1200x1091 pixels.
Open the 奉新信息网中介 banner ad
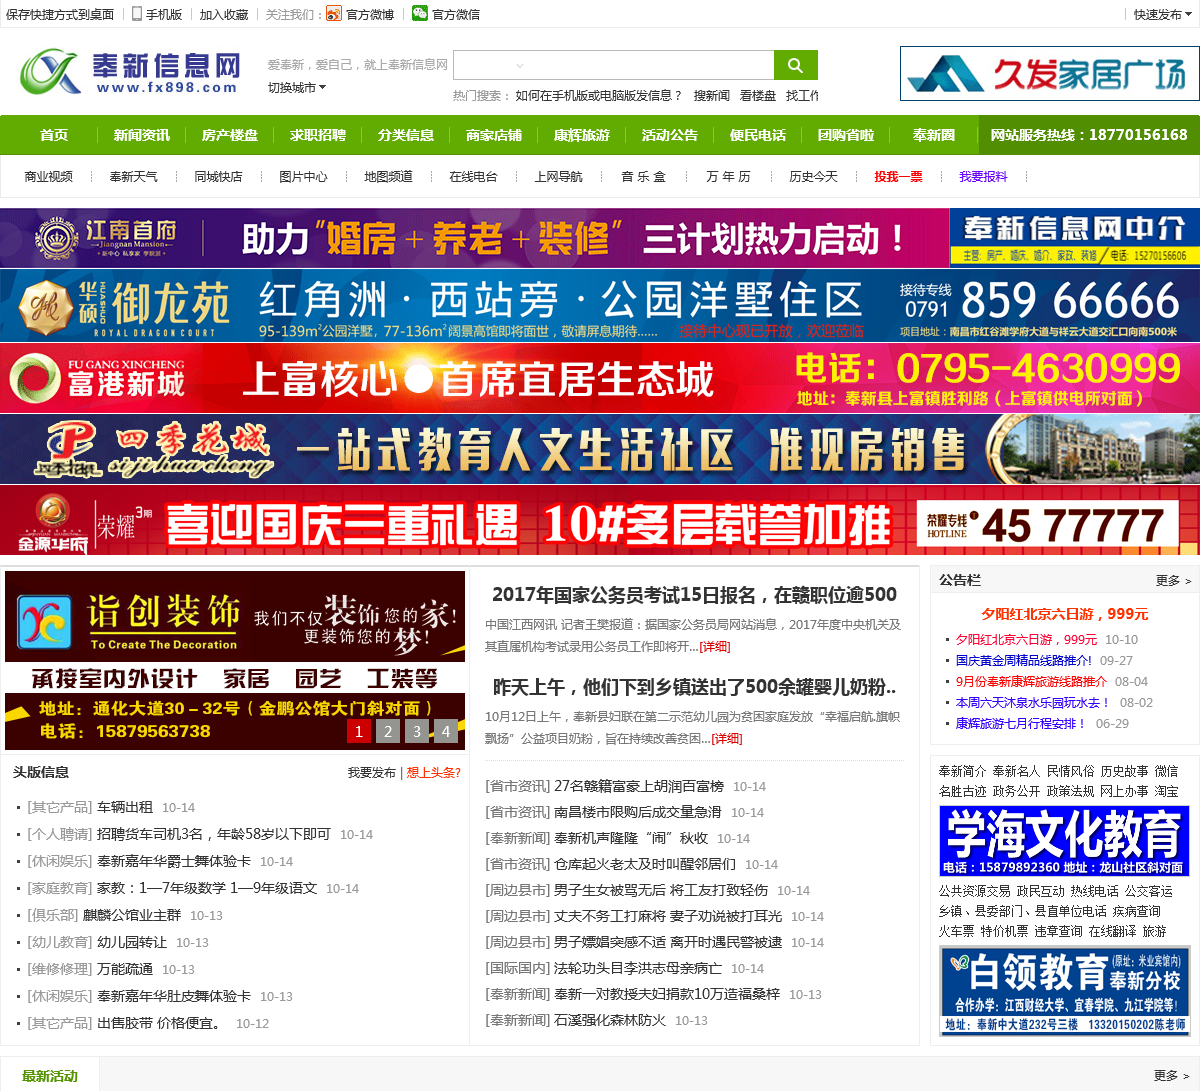(x=1075, y=237)
